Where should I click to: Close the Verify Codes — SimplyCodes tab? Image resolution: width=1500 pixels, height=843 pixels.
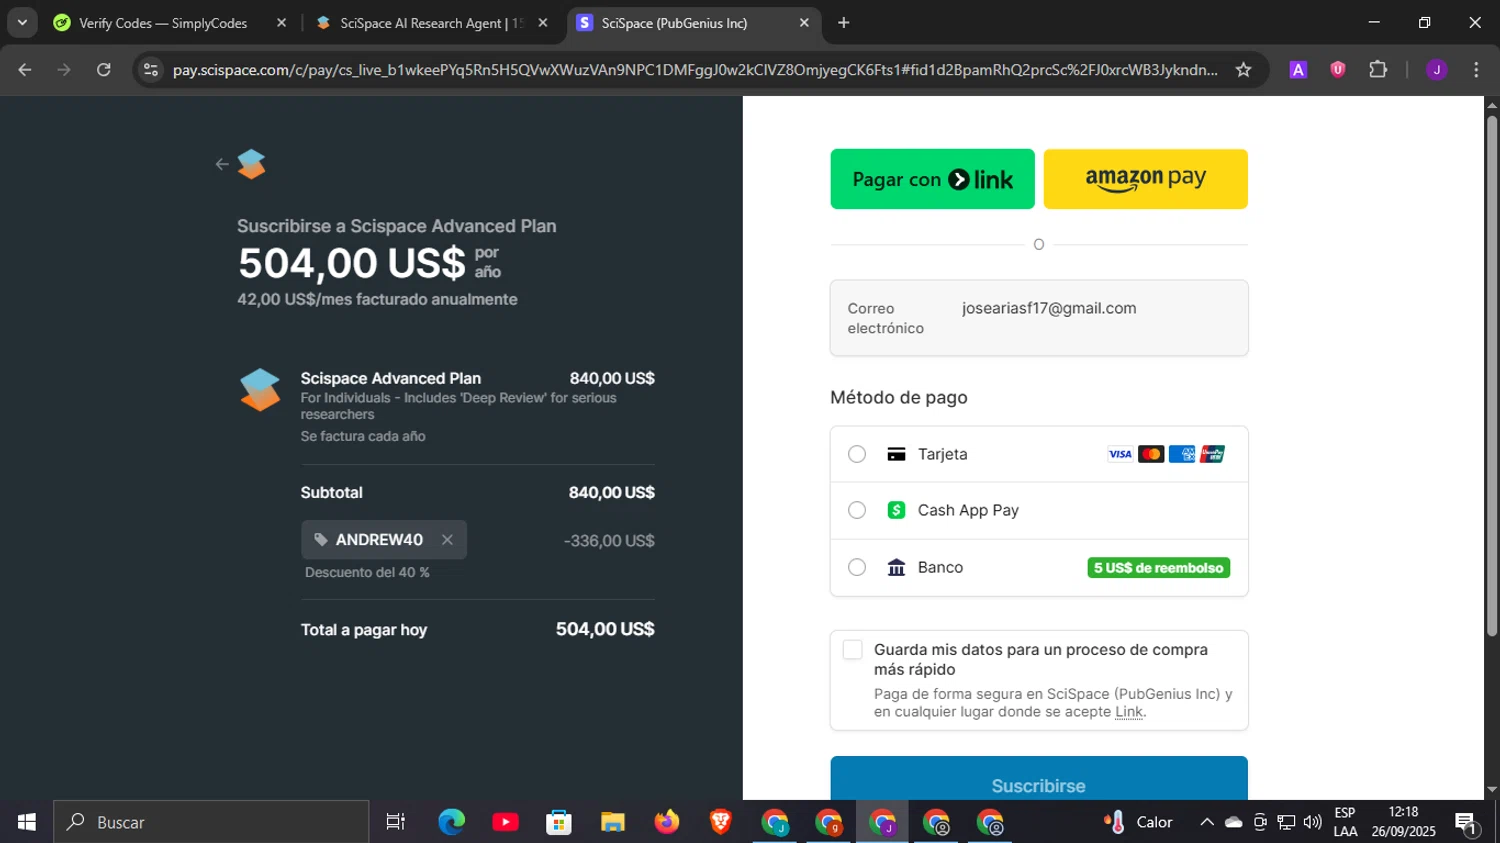(x=281, y=23)
